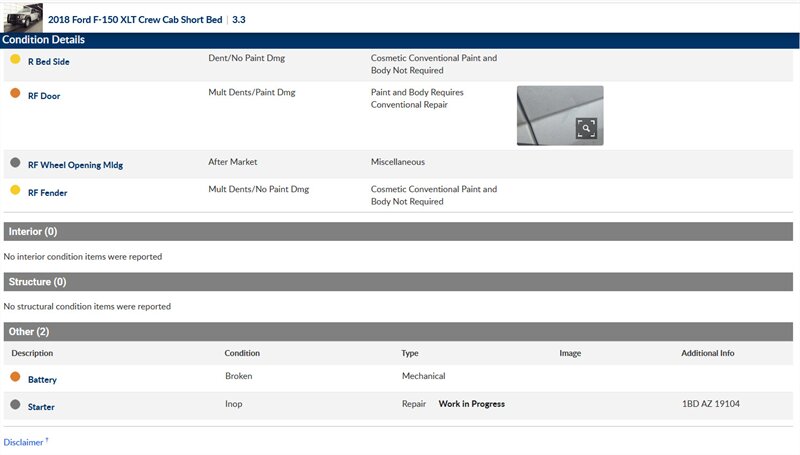Select the RF Fender condition item
This screenshot has height=455, width=800.
click(47, 193)
